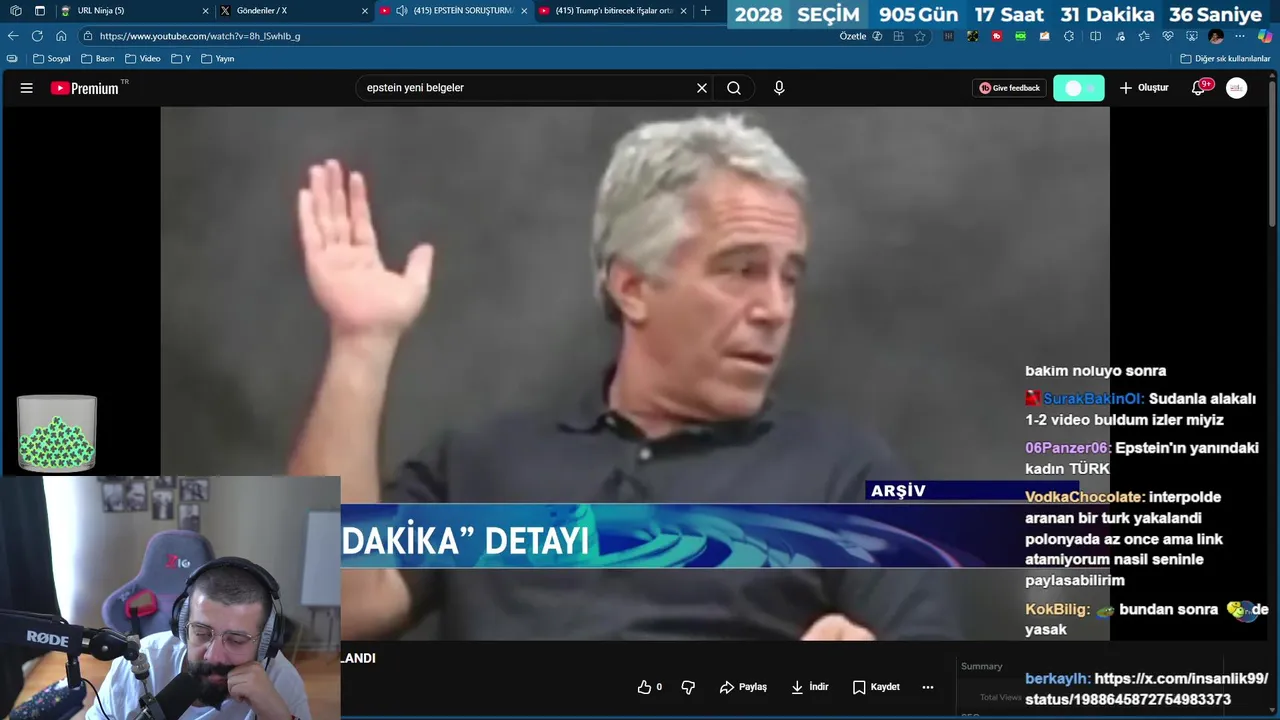Click the username SurakBakinOl in chat
This screenshot has height=720, width=1280.
click(1092, 398)
